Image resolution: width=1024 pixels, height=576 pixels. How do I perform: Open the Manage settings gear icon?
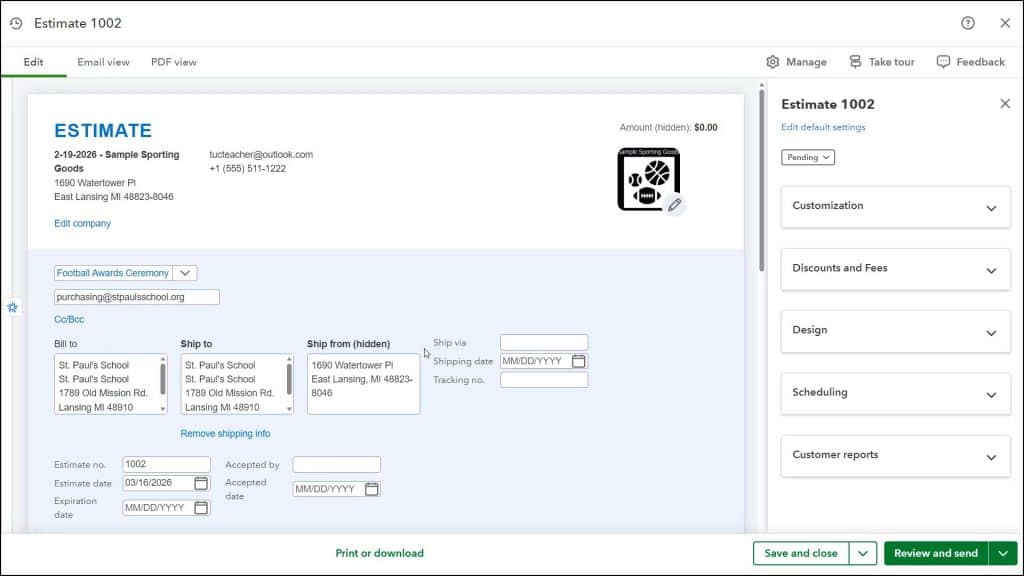coord(772,61)
